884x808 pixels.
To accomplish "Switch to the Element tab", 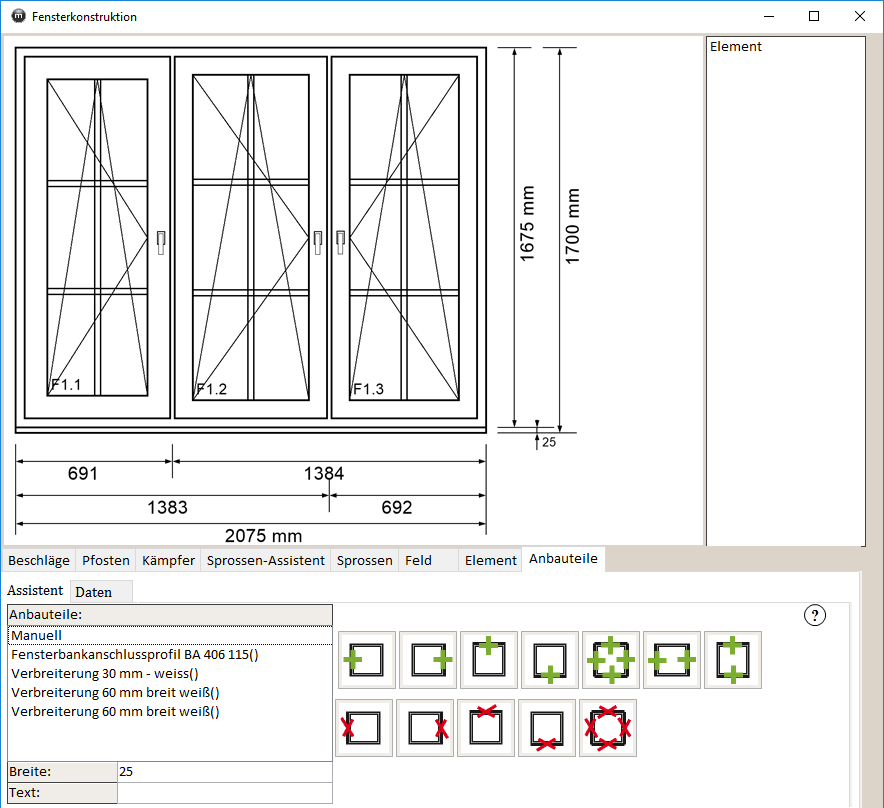I will tap(490, 560).
